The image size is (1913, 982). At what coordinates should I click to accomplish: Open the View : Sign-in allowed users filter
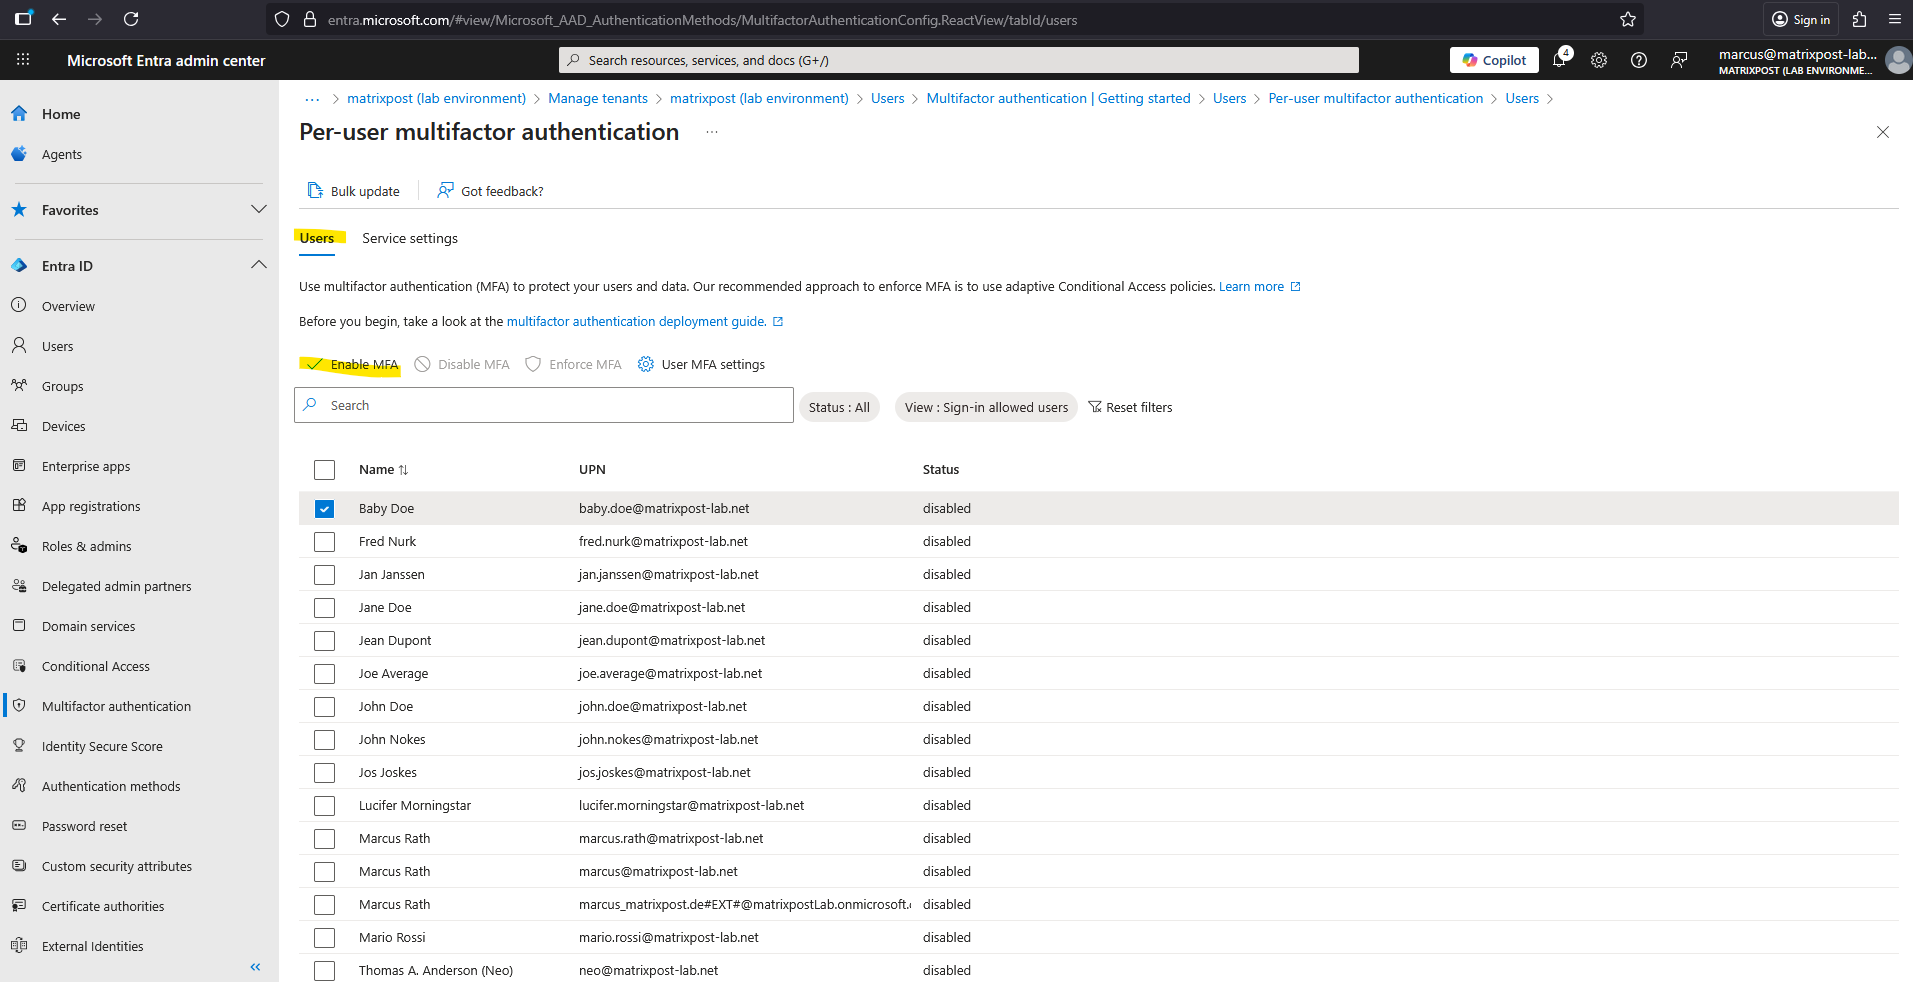[x=986, y=407]
